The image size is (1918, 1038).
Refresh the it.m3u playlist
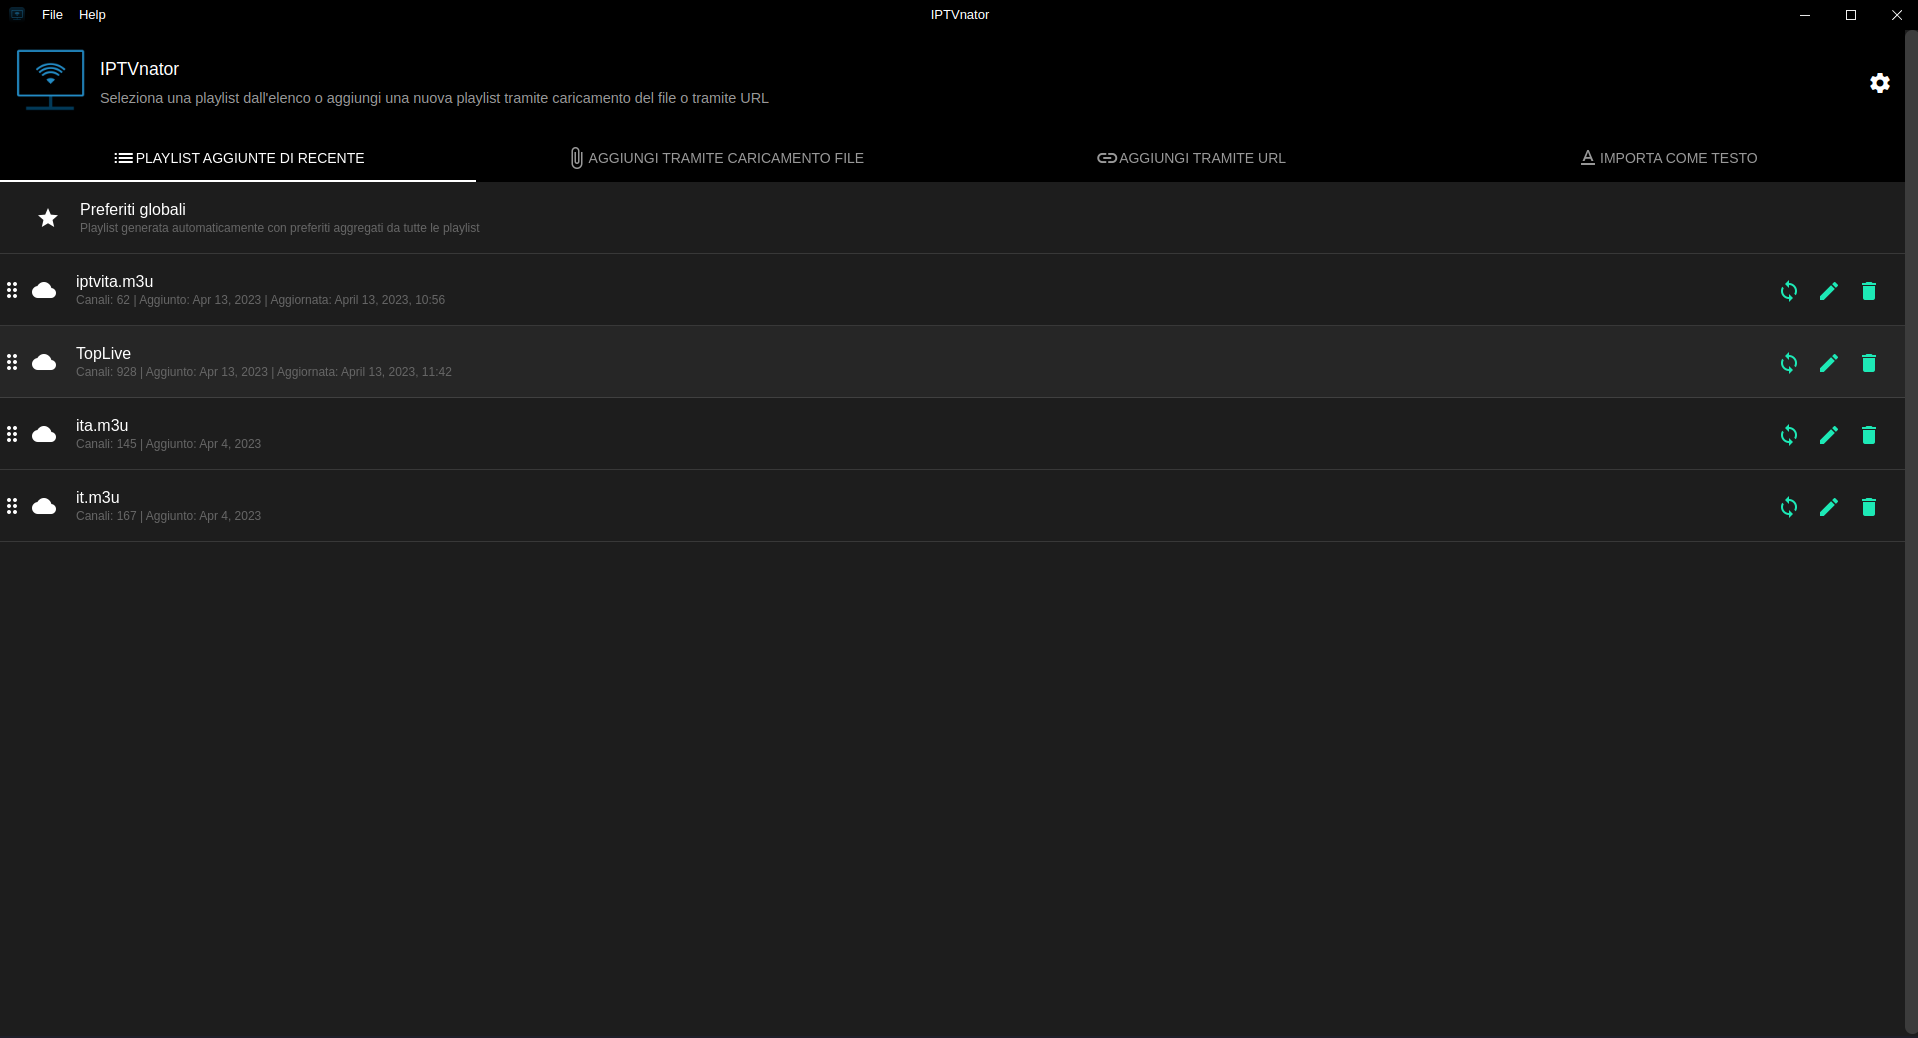click(x=1789, y=507)
